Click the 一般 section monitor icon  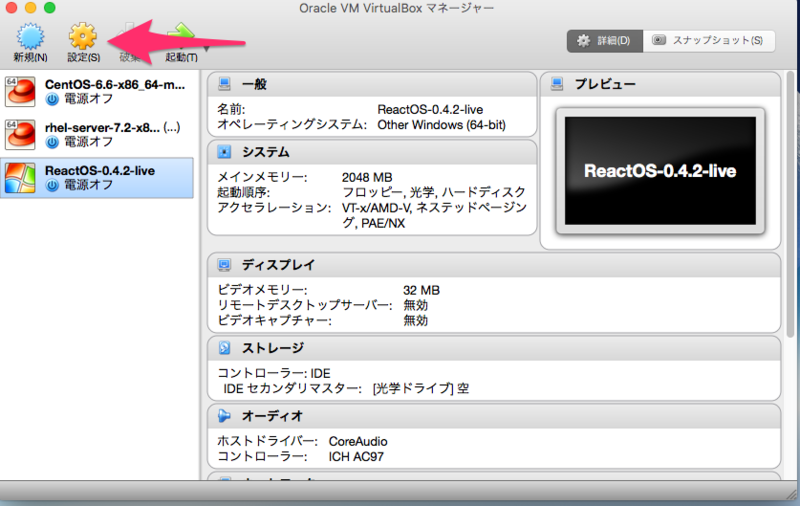pos(224,84)
